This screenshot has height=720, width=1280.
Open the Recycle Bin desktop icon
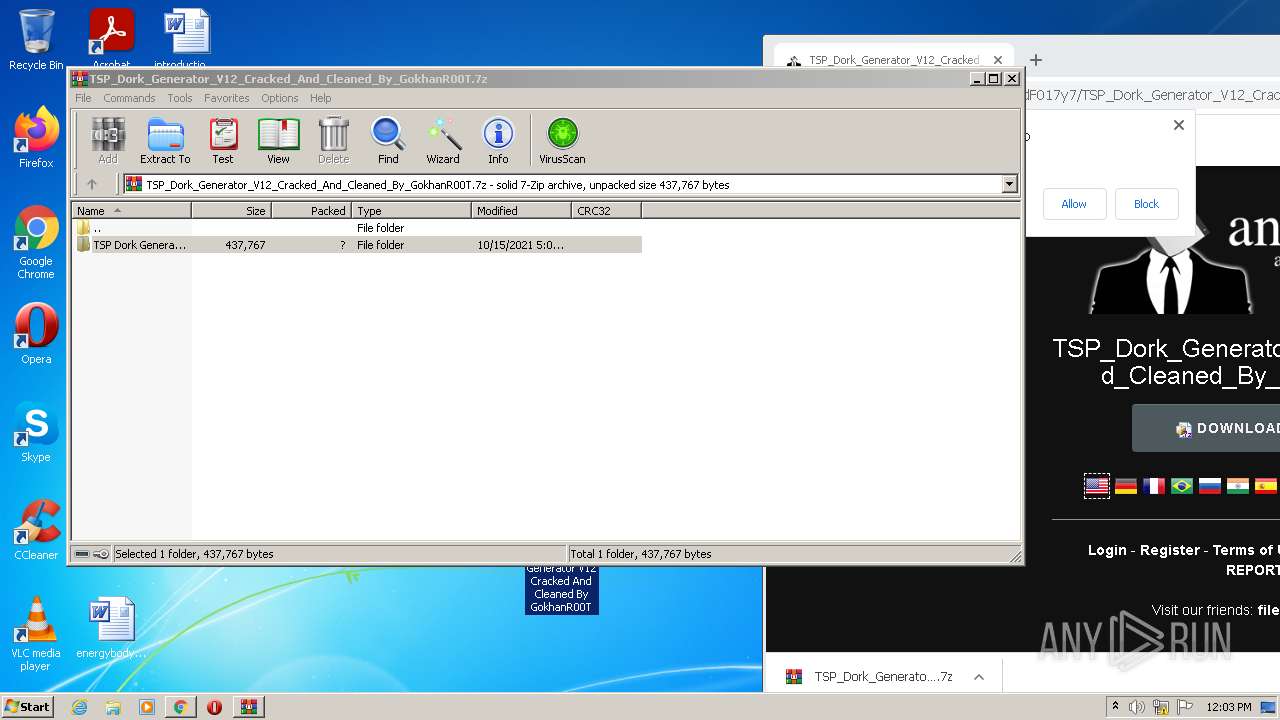tap(36, 40)
